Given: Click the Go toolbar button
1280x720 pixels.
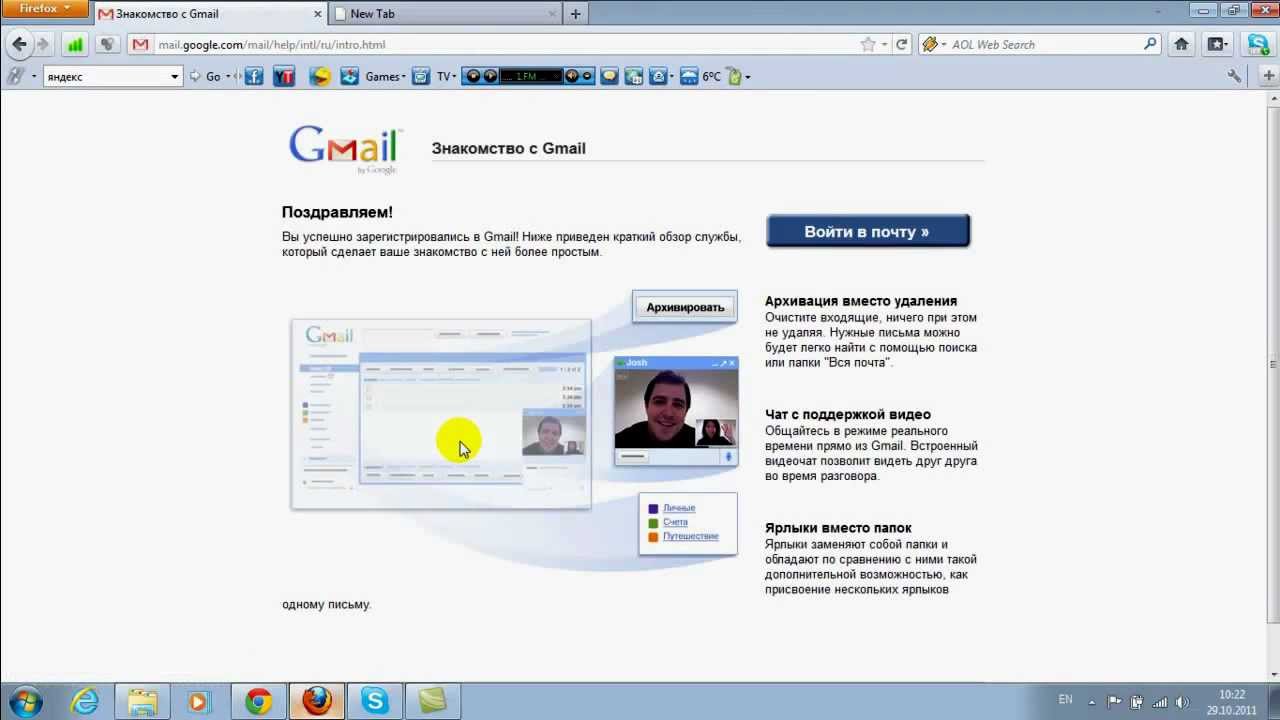Looking at the screenshot, I should coord(206,76).
